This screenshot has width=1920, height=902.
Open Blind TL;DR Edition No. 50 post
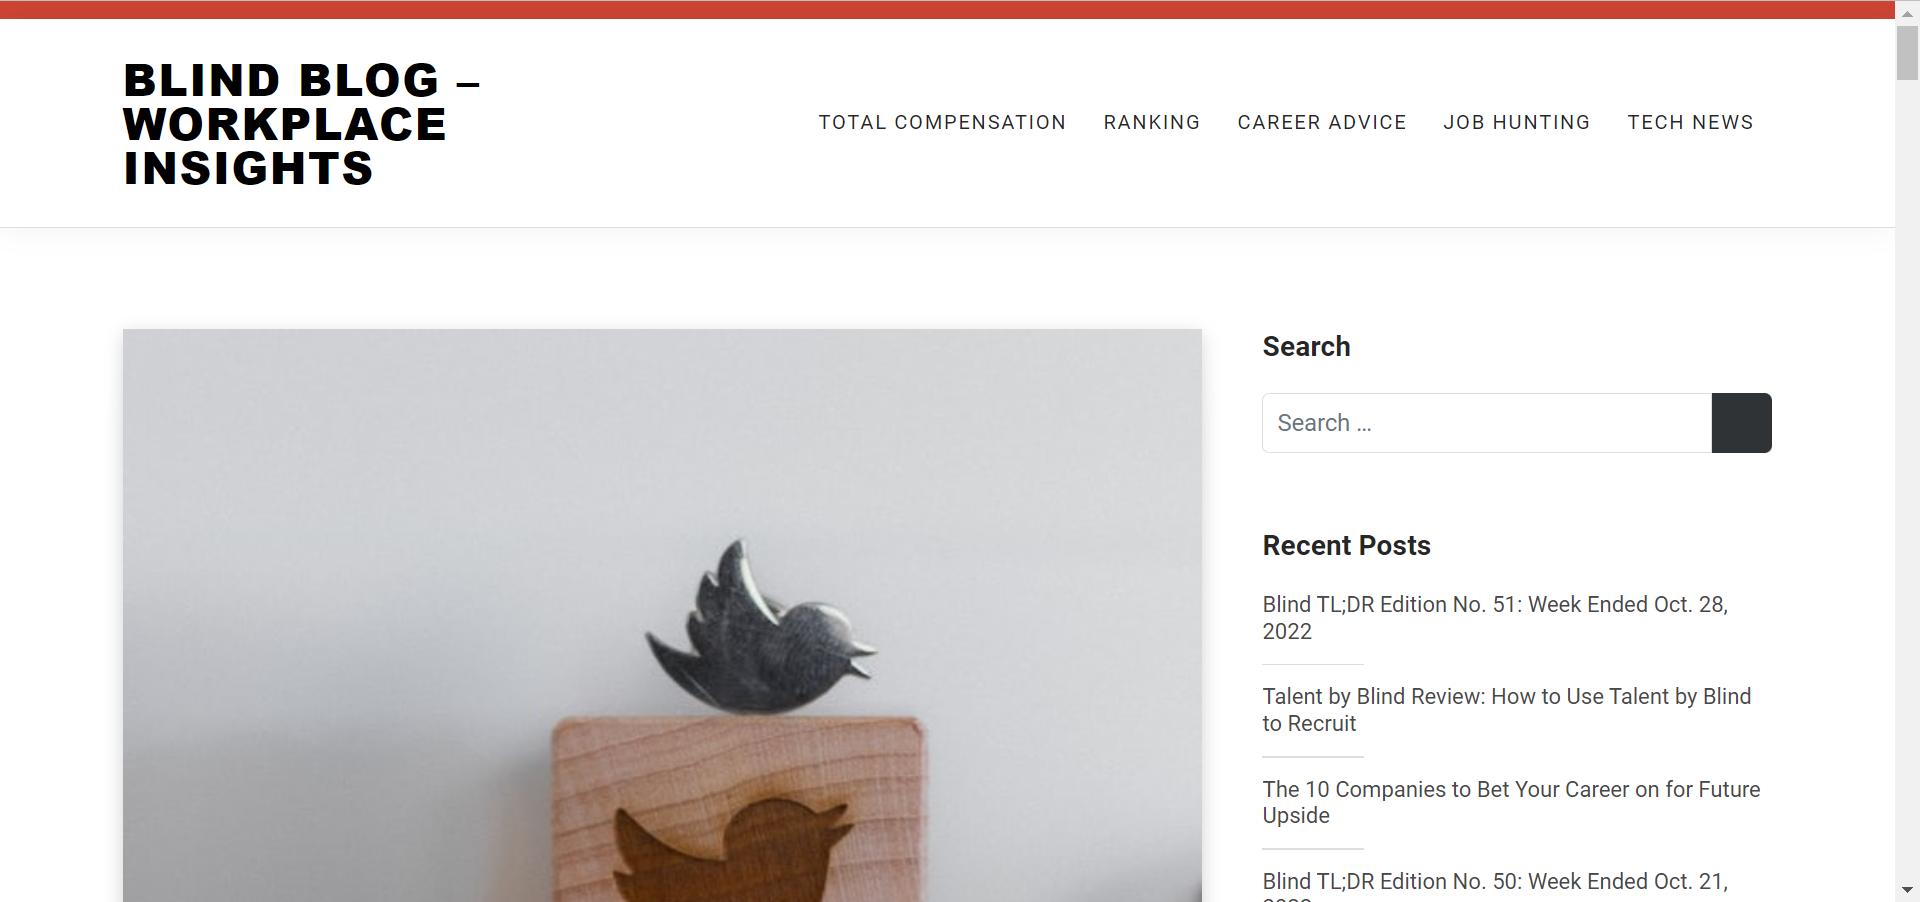[x=1495, y=885]
